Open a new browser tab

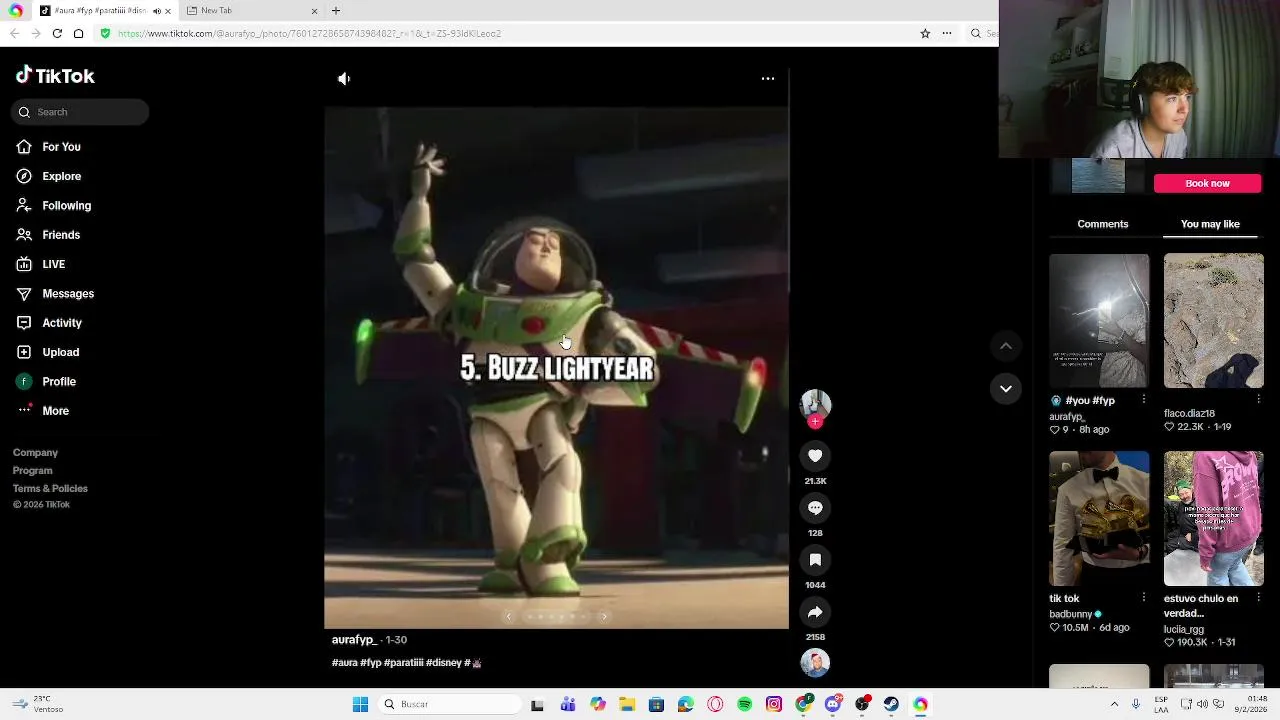[336, 11]
